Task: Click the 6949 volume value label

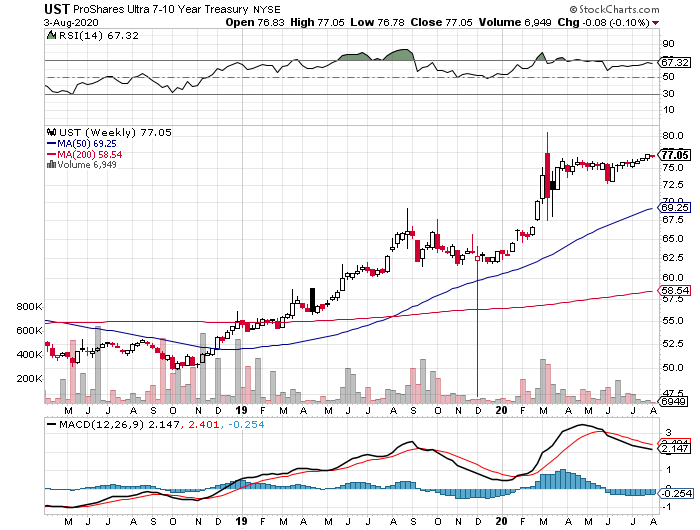Action: 673,401
